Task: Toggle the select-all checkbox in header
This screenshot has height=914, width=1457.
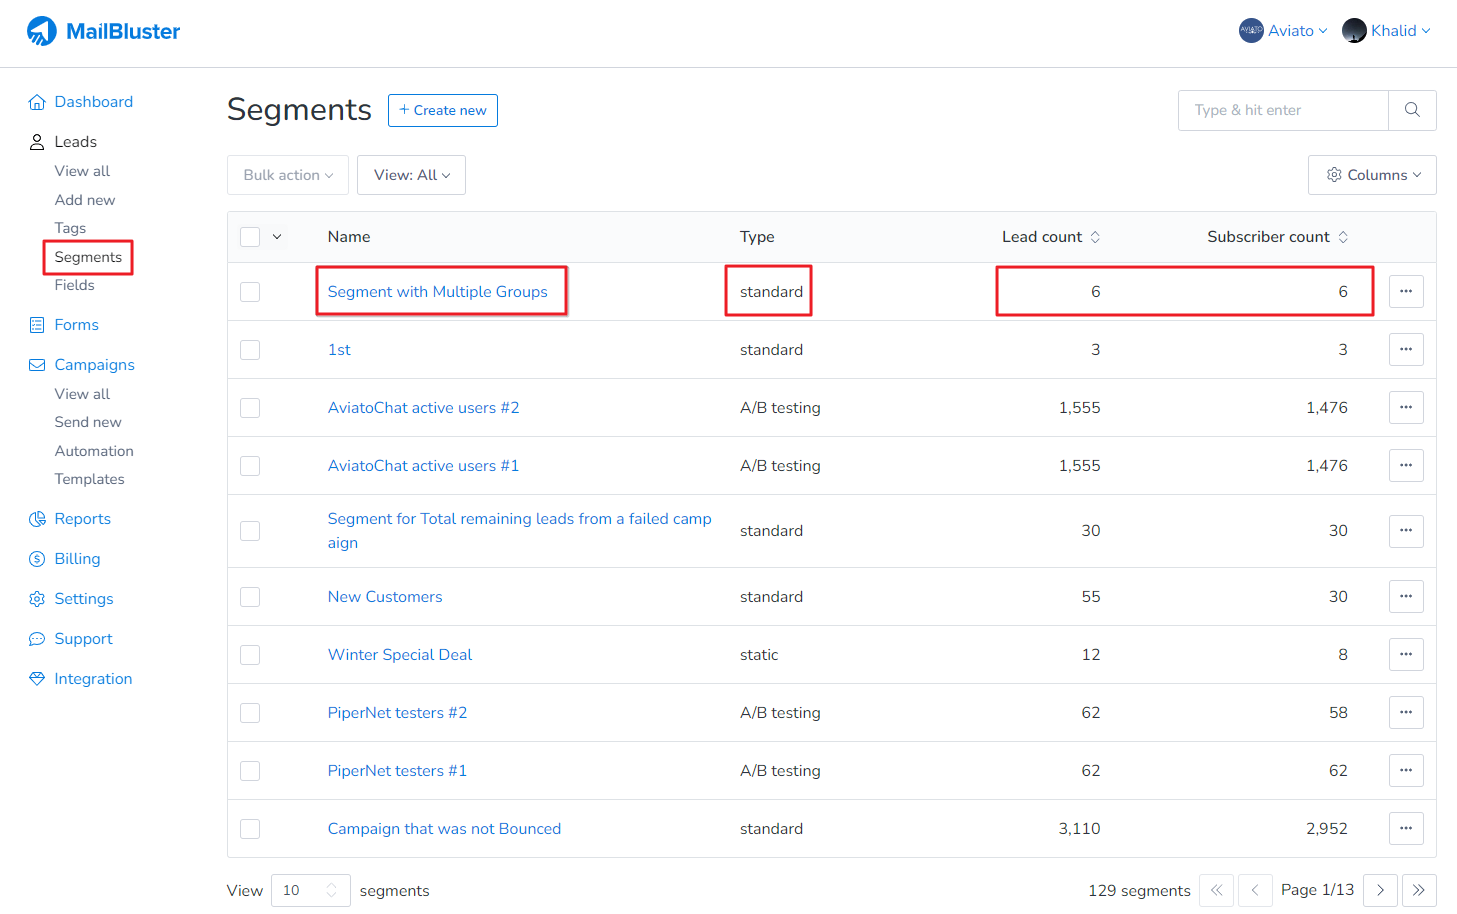Action: tap(250, 237)
